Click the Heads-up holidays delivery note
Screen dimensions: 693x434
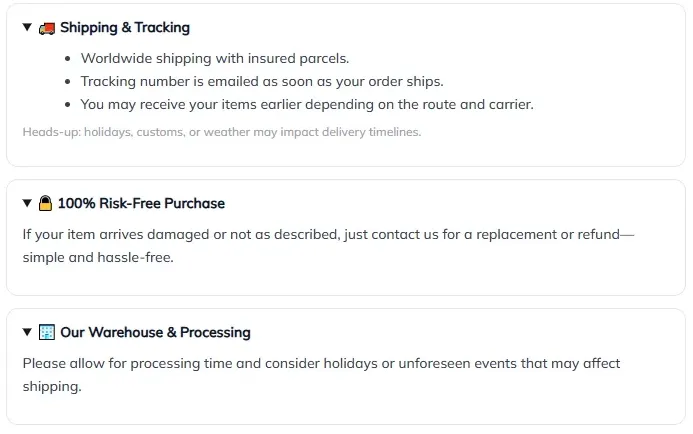click(x=221, y=132)
